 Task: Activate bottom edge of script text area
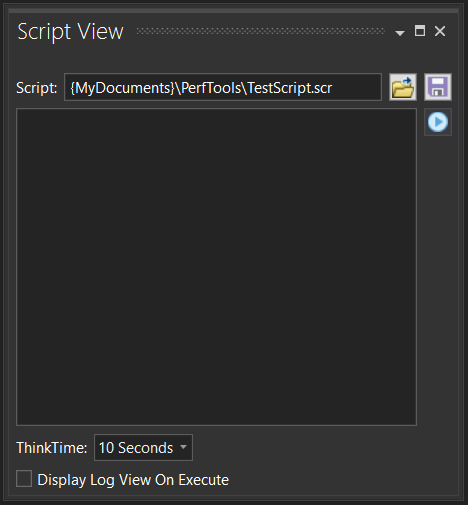(x=216, y=425)
